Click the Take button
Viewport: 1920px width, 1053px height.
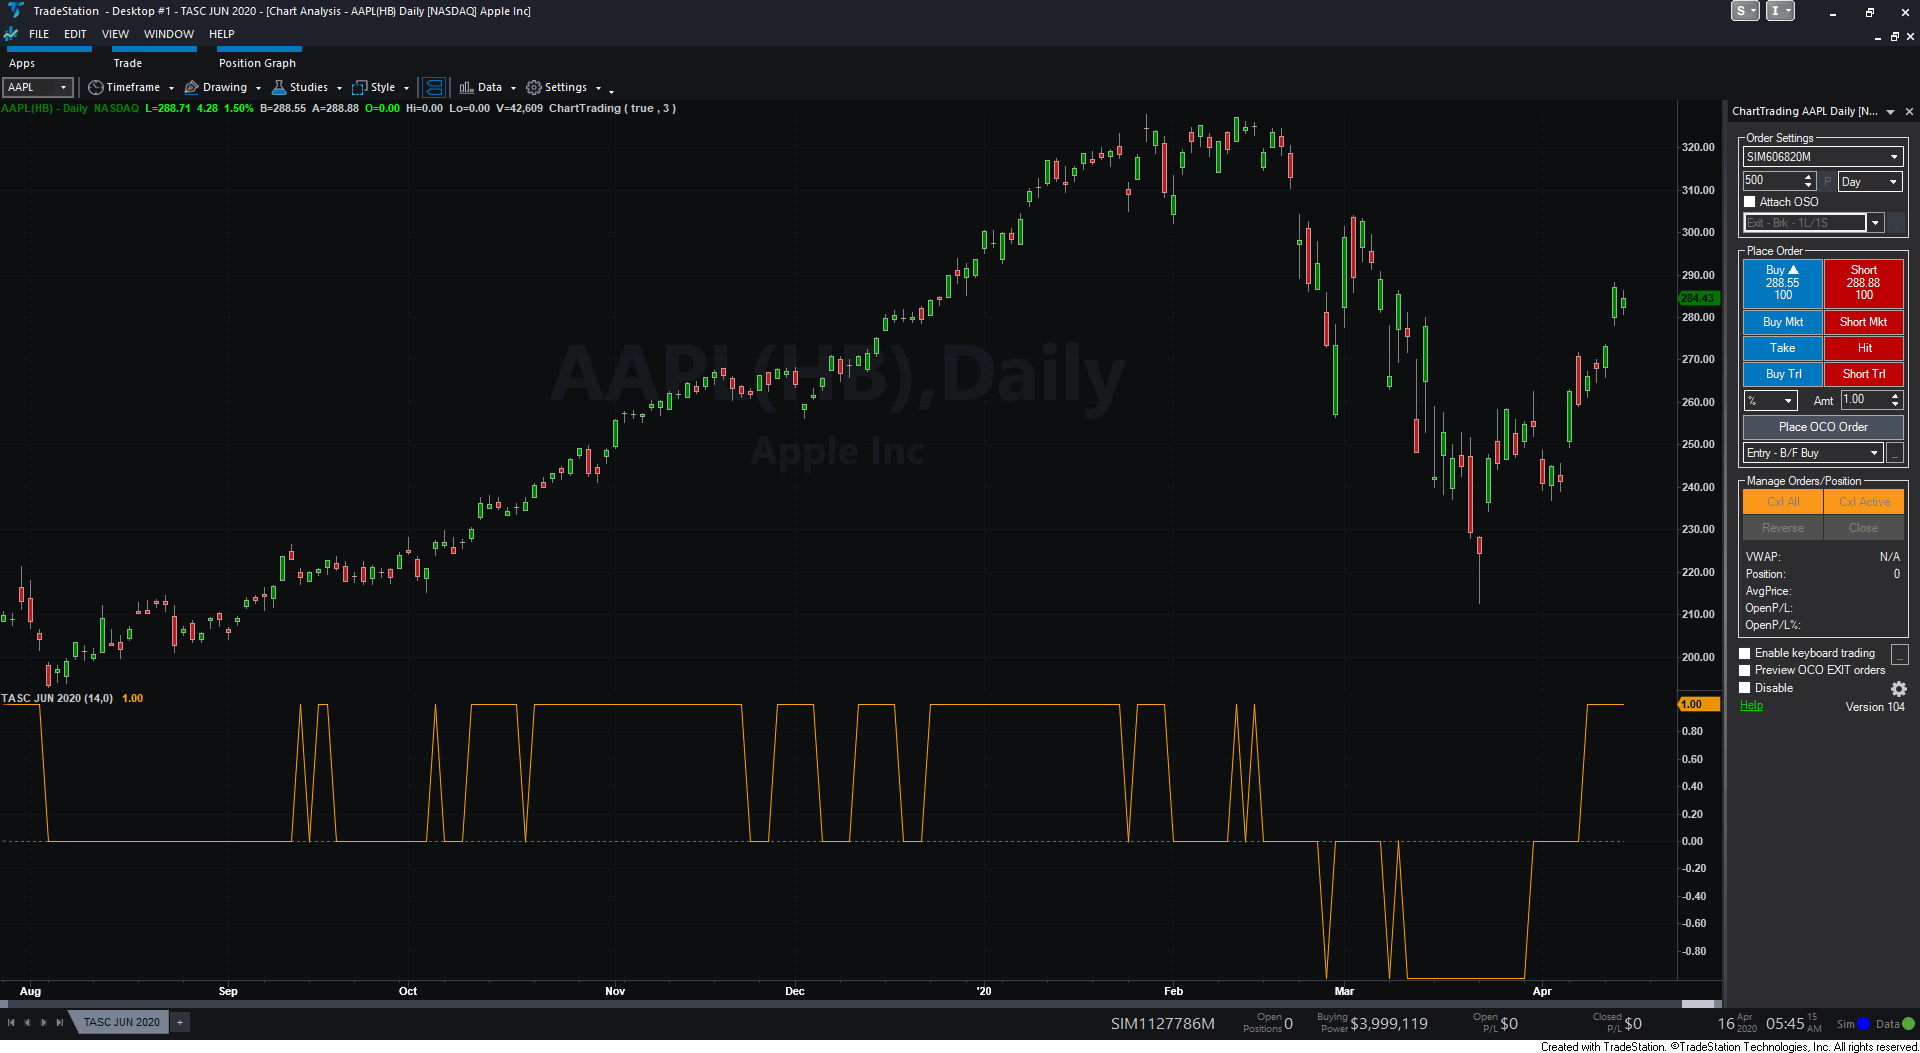pos(1782,348)
